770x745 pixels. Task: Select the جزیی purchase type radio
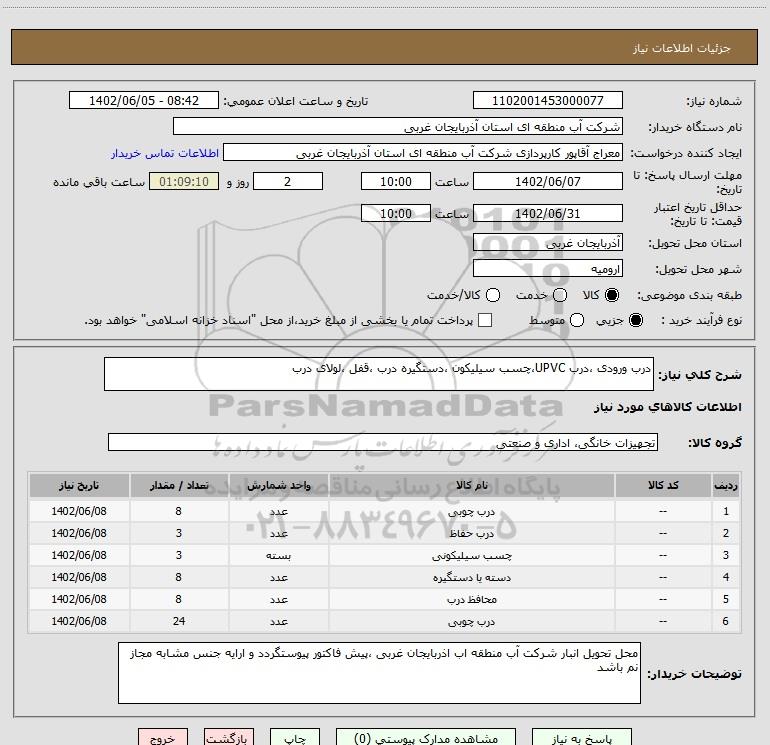(635, 320)
